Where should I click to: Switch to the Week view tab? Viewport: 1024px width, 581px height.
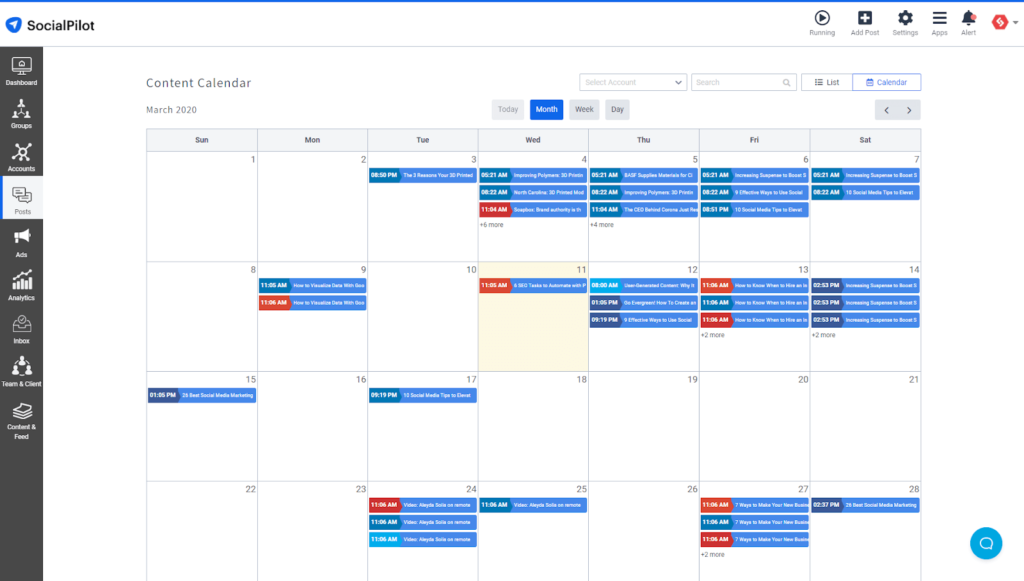coord(584,110)
